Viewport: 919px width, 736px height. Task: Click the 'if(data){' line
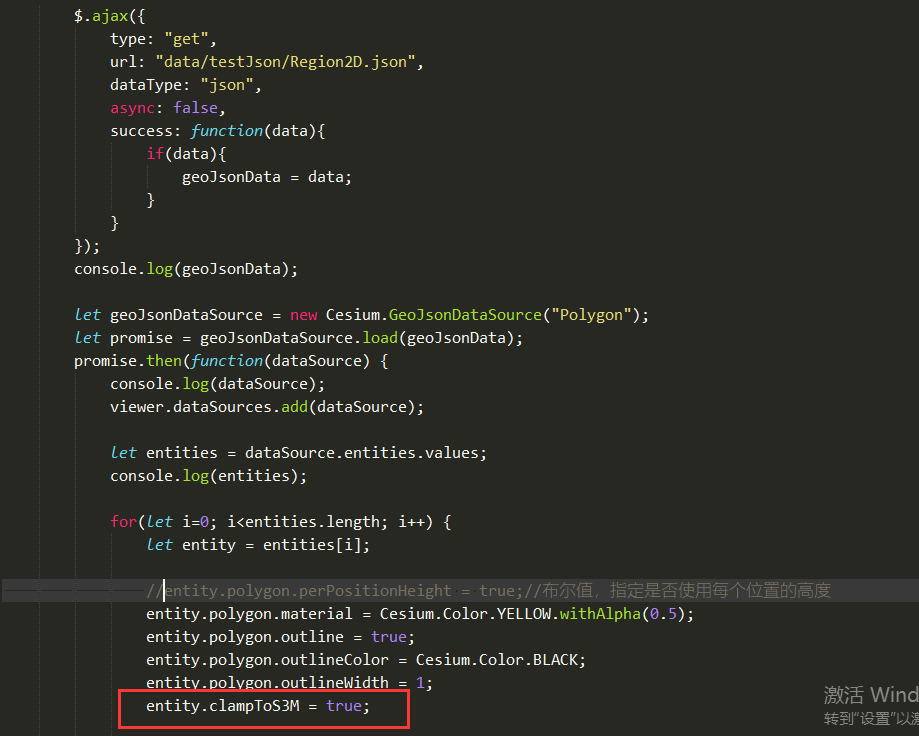[x=186, y=154]
